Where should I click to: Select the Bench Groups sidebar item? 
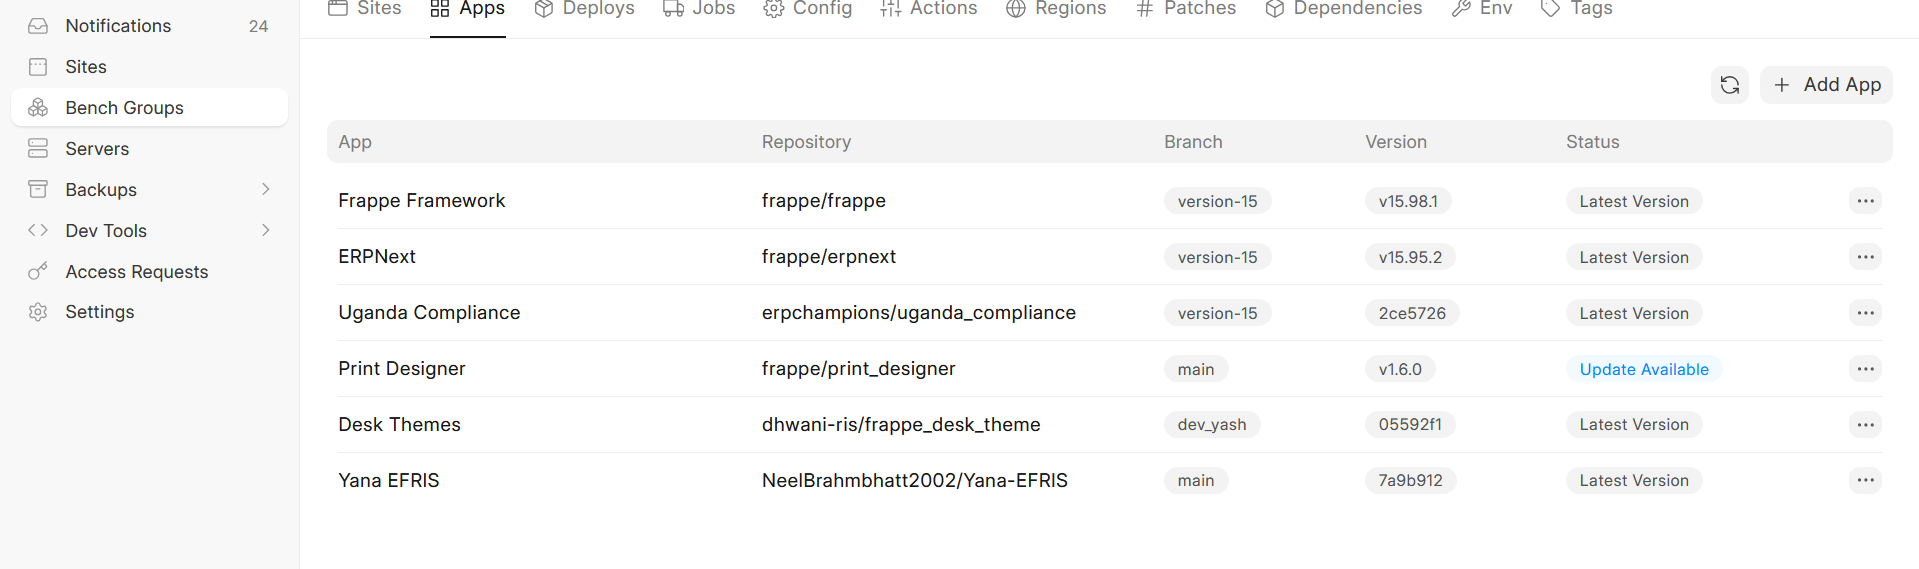click(124, 108)
